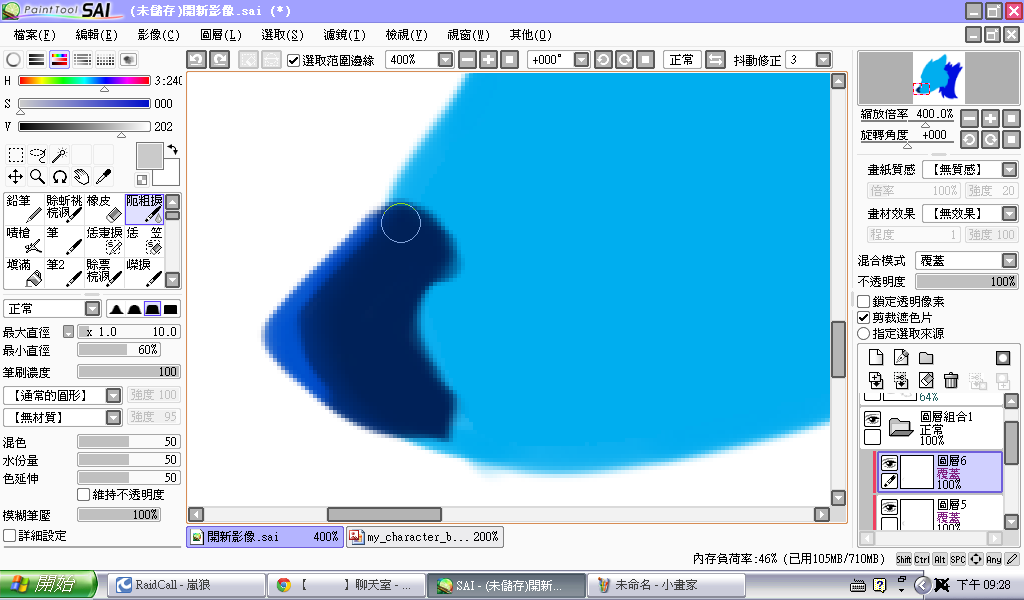This screenshot has width=1024, height=600.
Task: Click the undo arrow in toolbar
Action: coord(197,59)
